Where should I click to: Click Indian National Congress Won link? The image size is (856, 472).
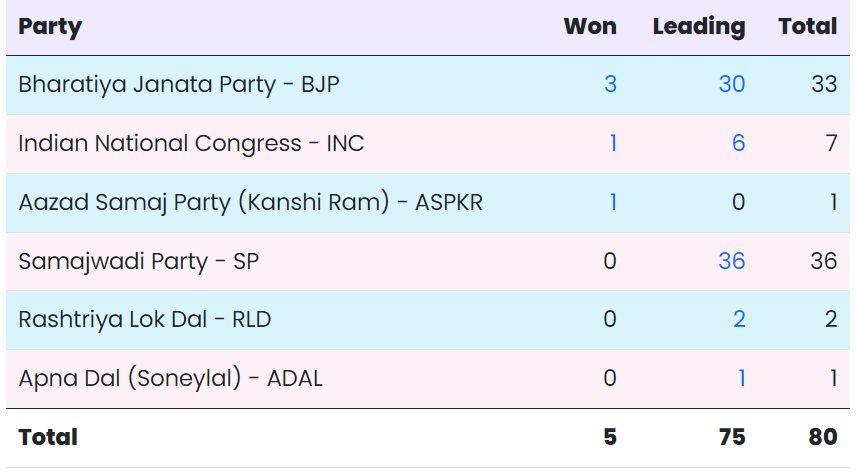[x=612, y=143]
